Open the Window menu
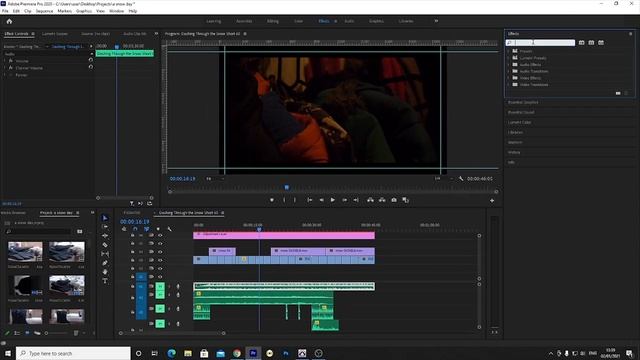Screen dimensions: 640x360 point(116,11)
